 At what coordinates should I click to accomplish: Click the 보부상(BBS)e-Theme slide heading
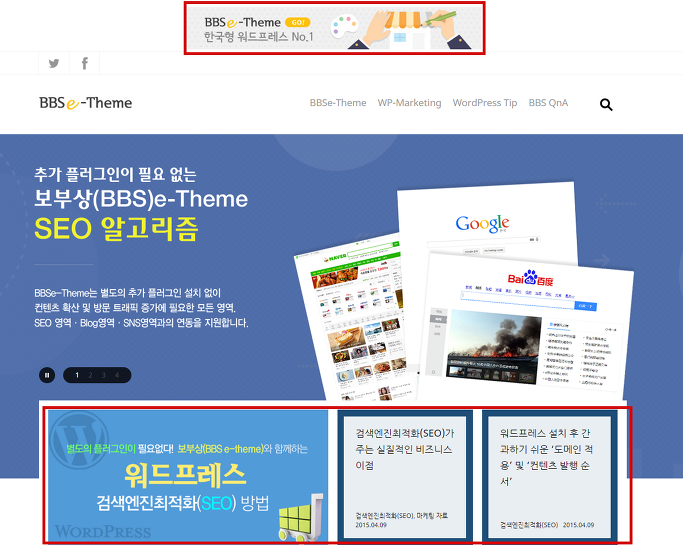click(x=141, y=199)
